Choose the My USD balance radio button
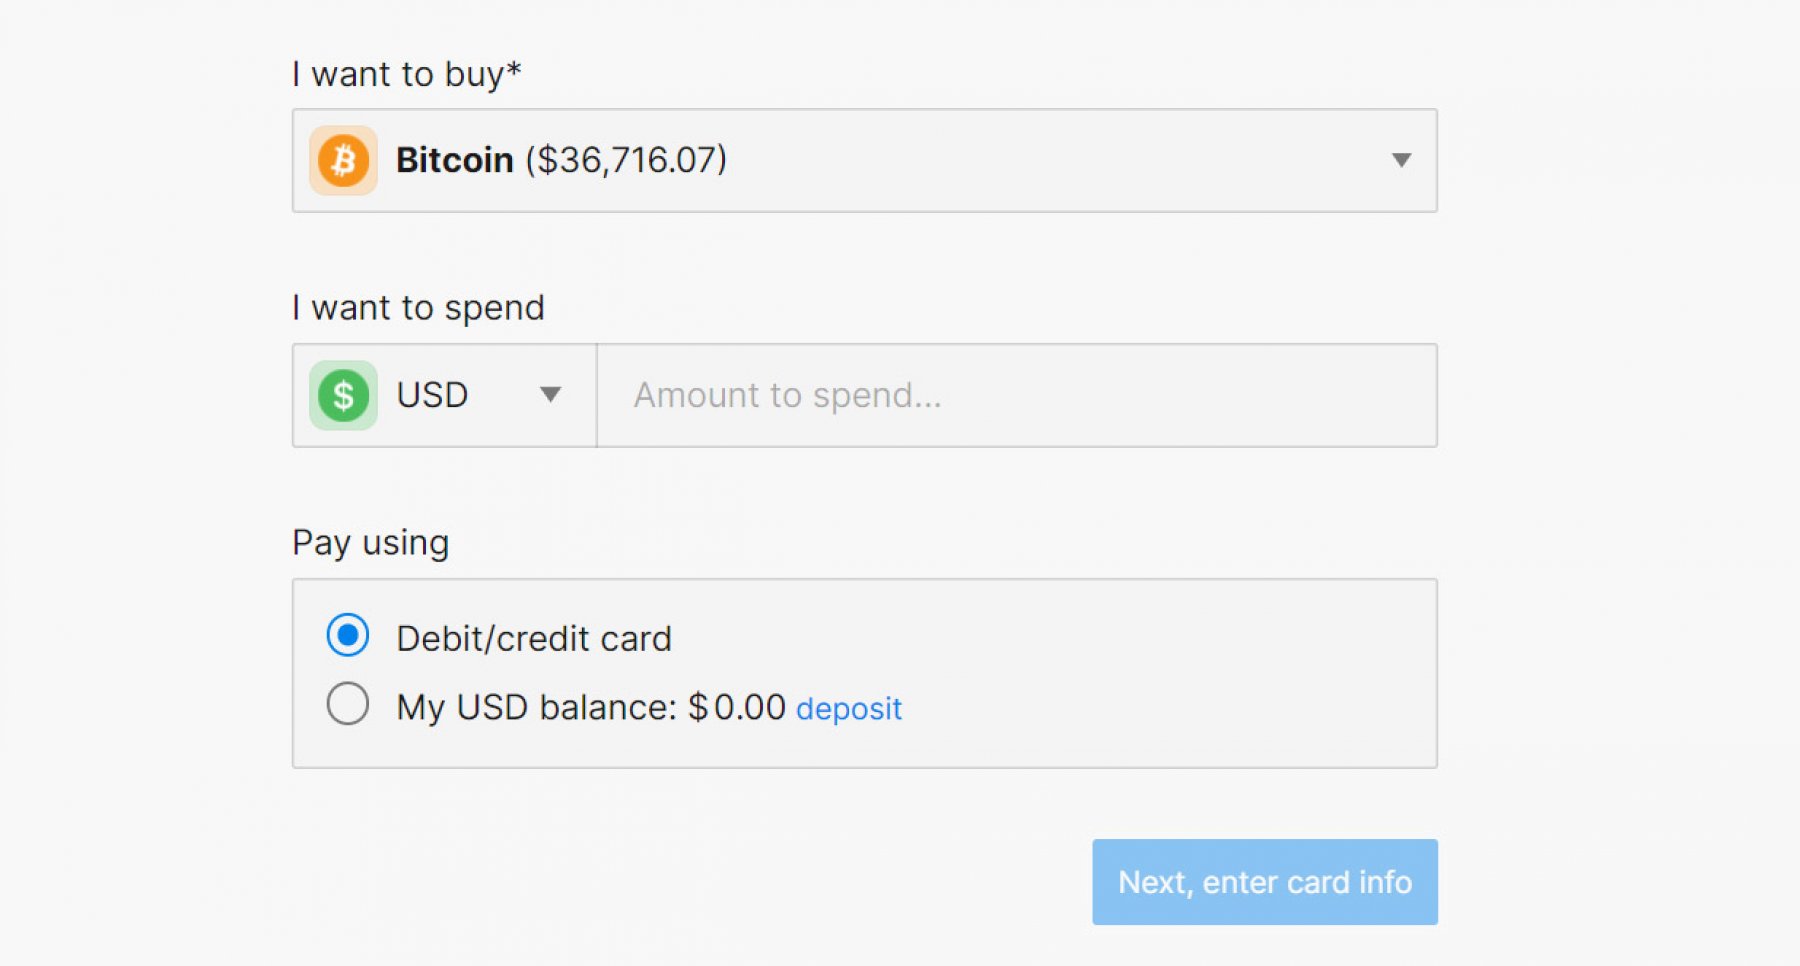 [x=348, y=704]
